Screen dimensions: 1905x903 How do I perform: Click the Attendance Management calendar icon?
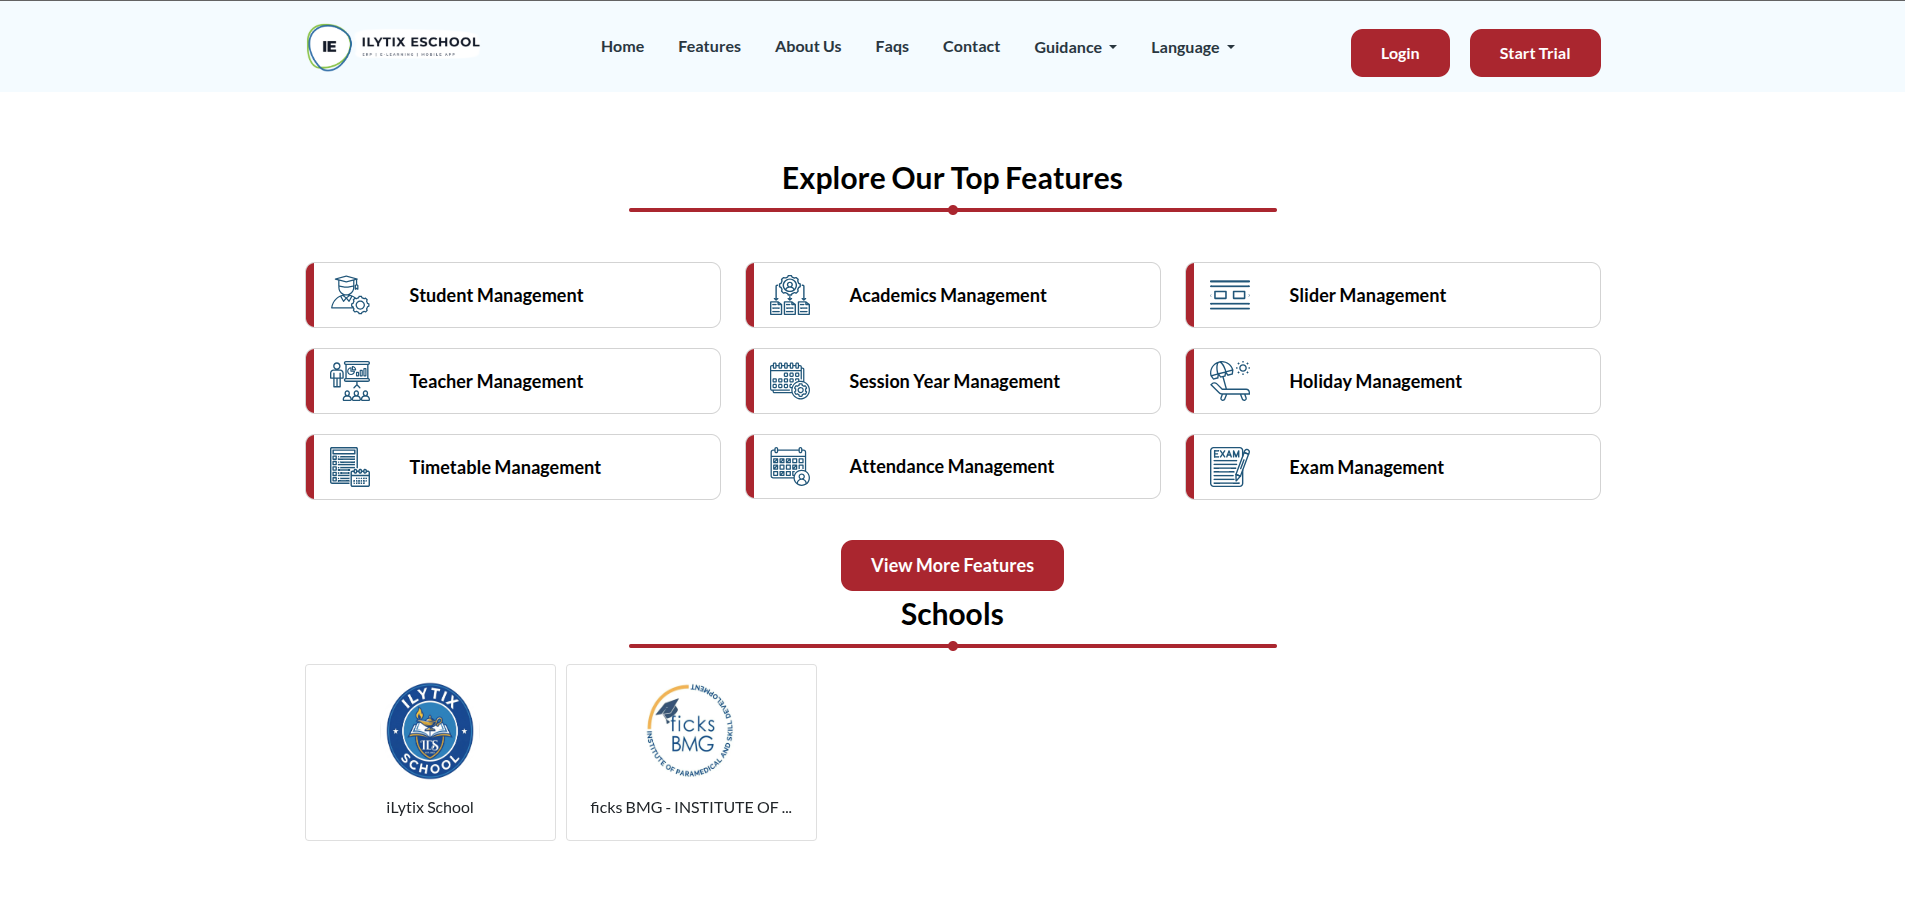click(790, 466)
